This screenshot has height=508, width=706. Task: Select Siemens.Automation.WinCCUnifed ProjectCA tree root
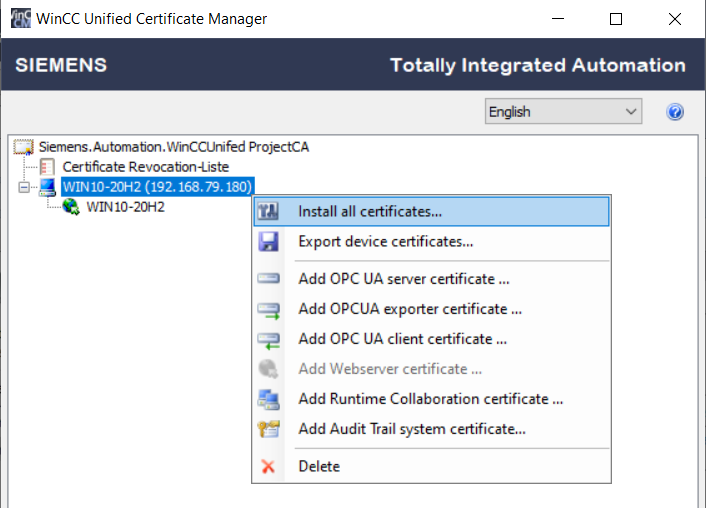point(174,147)
